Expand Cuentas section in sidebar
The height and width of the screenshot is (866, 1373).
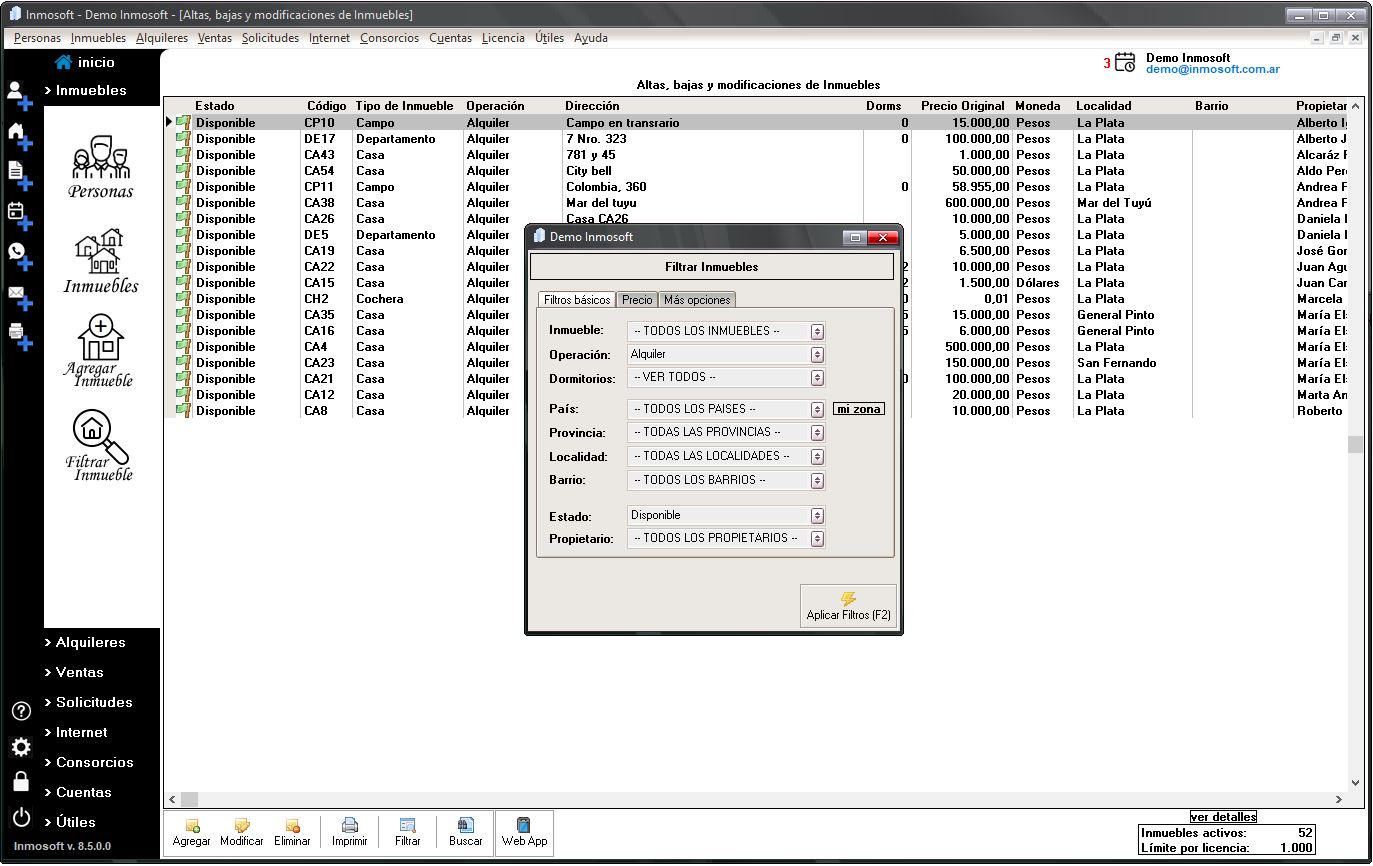tap(78, 793)
